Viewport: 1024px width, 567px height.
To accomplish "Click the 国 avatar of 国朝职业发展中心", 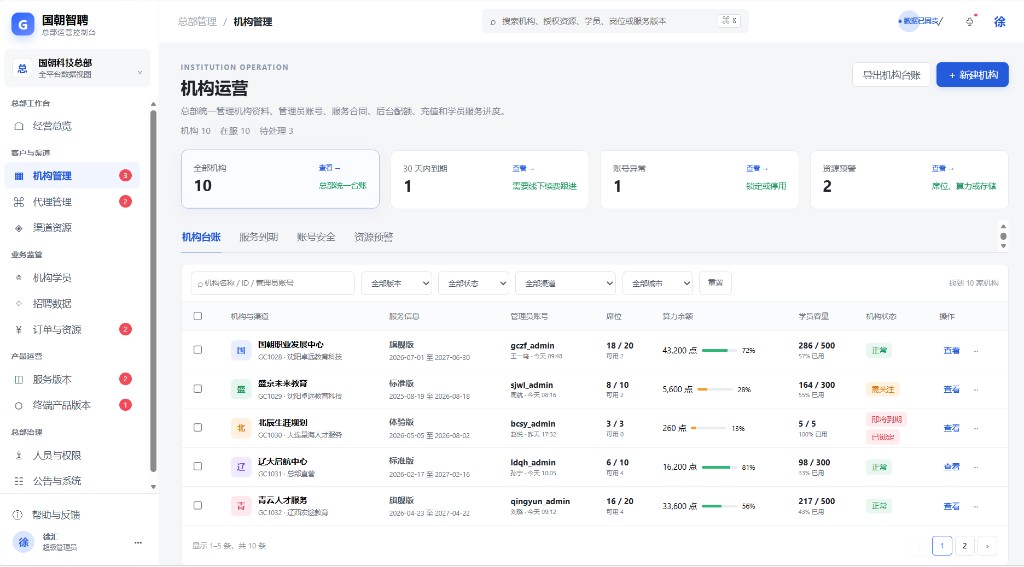I will 241,350.
